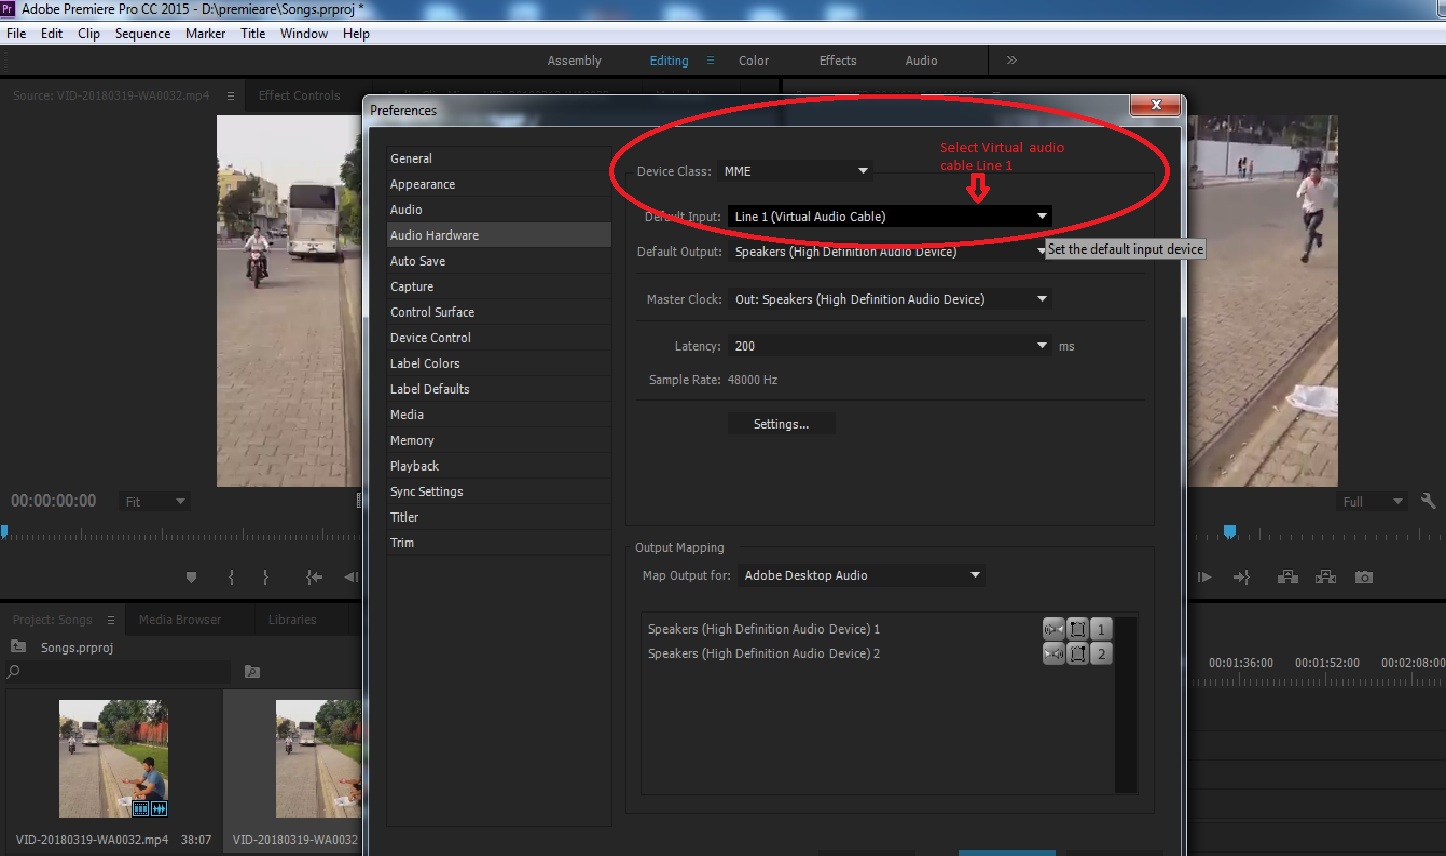Viewport: 1446px width, 856px height.
Task: Click right speaker icon in Speakers 2 row
Action: point(1053,654)
